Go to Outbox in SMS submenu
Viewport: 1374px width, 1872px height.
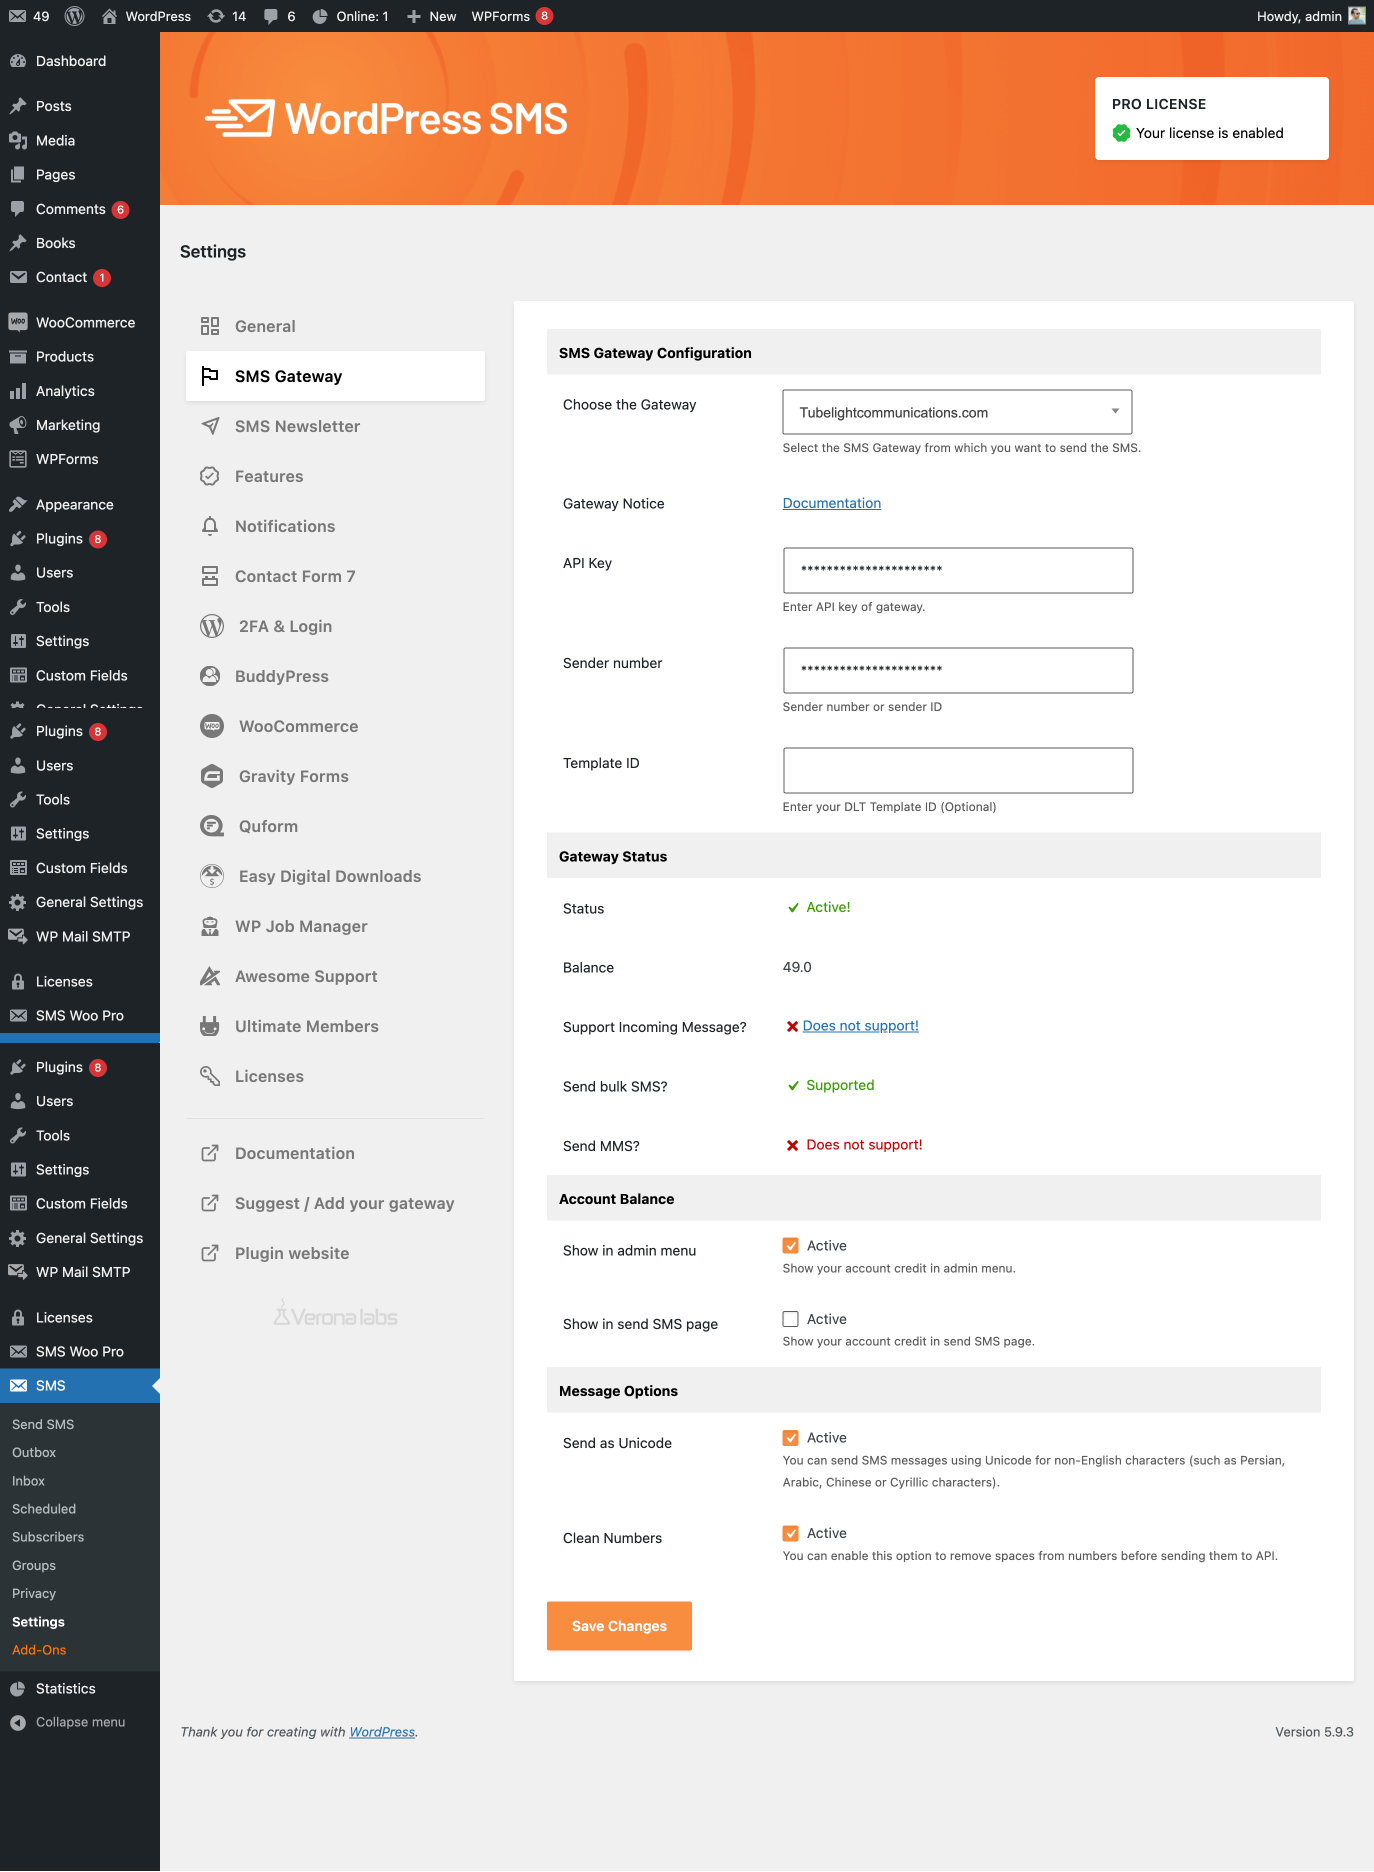[x=34, y=1452]
